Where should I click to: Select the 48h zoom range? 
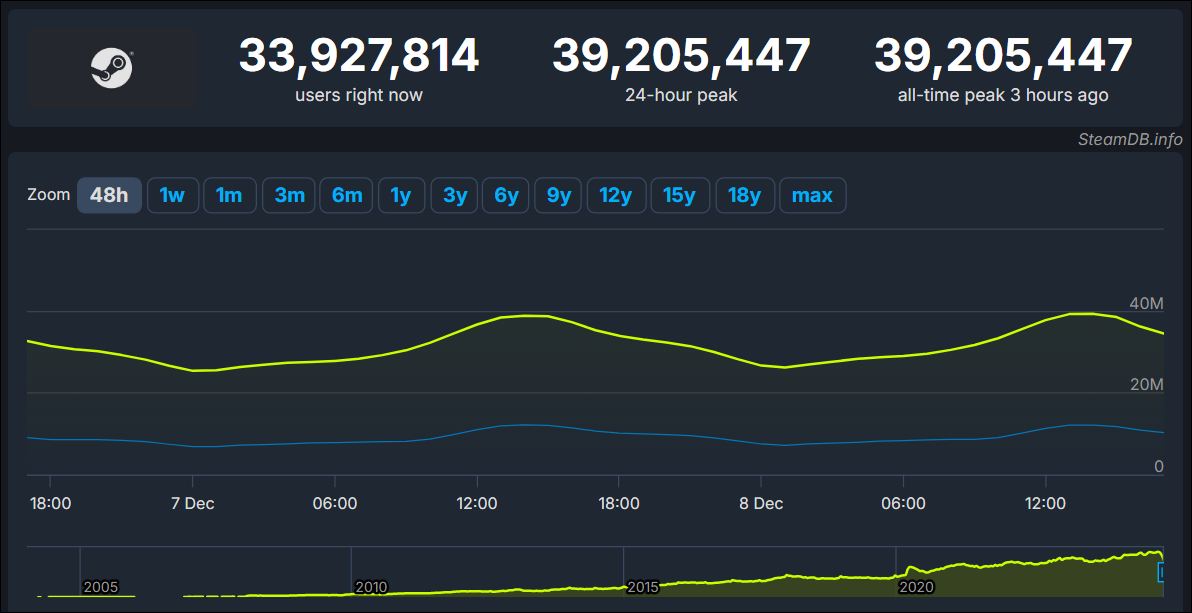pyautogui.click(x=109, y=195)
